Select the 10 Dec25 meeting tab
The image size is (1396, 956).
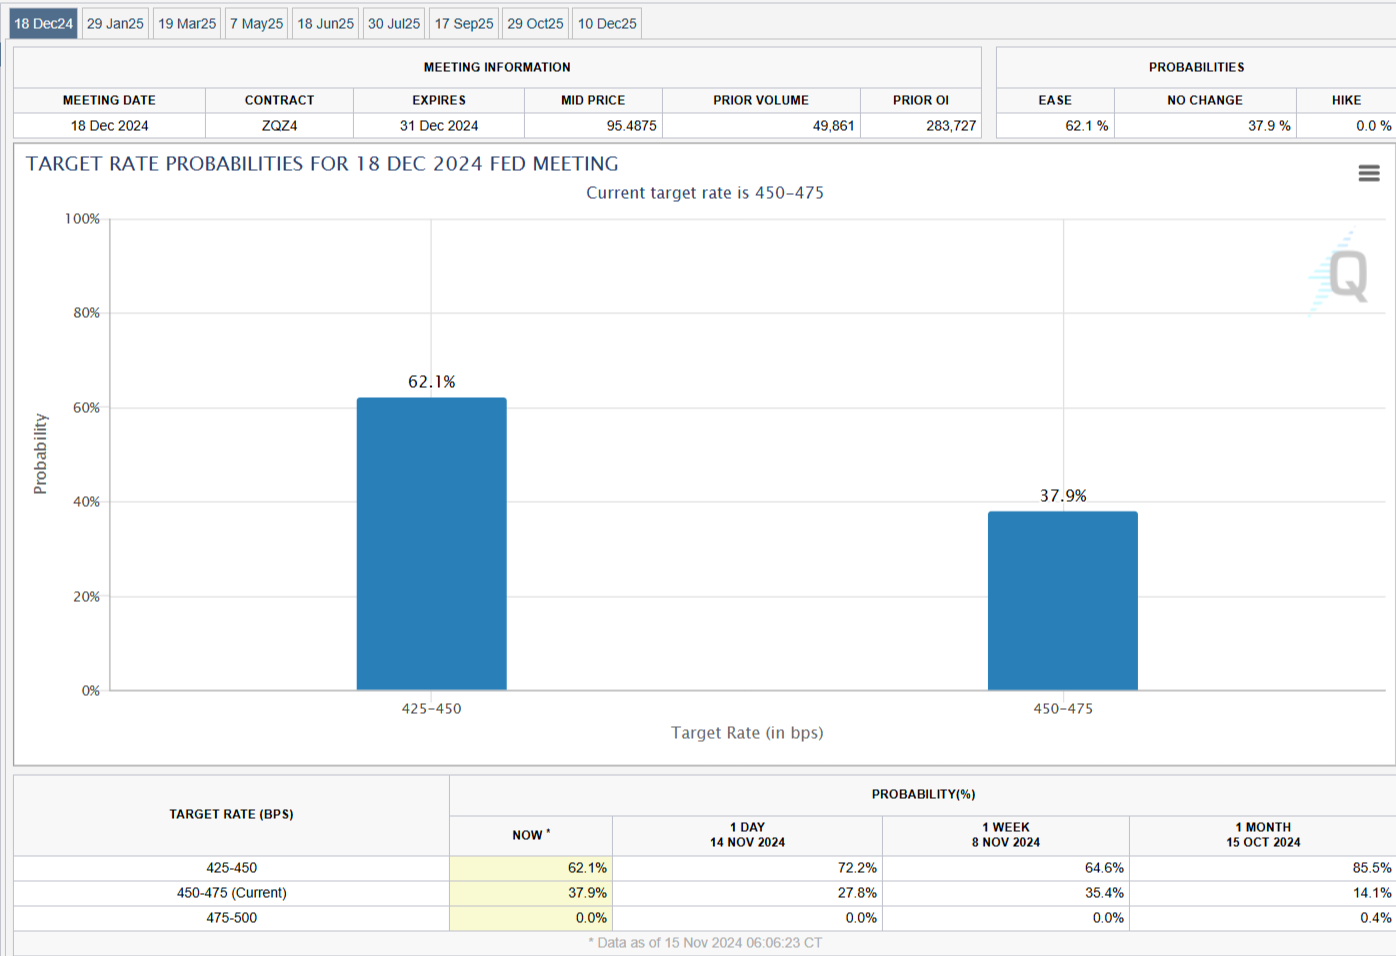605,22
